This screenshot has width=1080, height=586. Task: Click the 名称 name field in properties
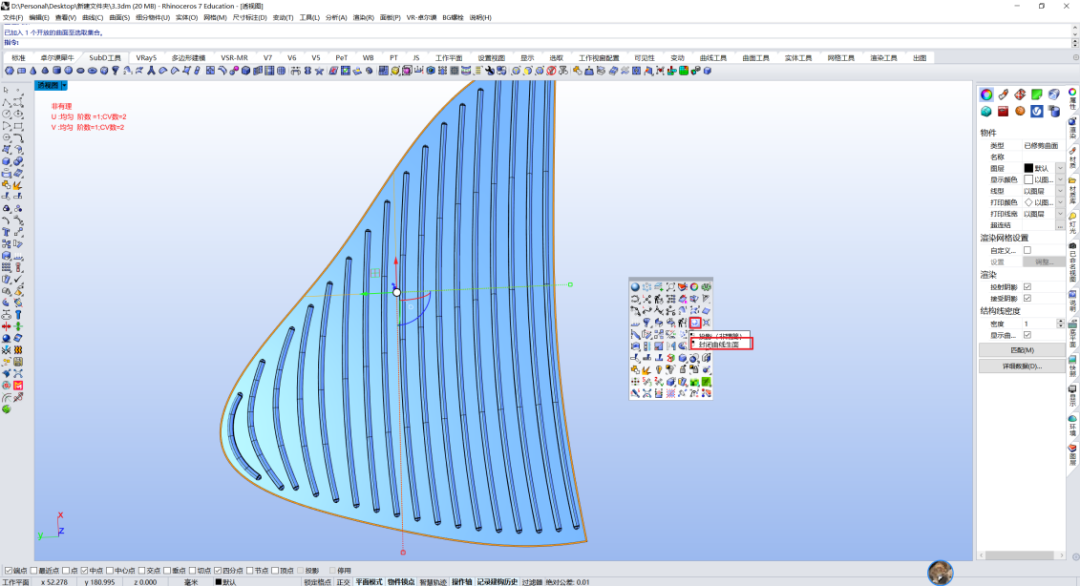(x=1043, y=157)
